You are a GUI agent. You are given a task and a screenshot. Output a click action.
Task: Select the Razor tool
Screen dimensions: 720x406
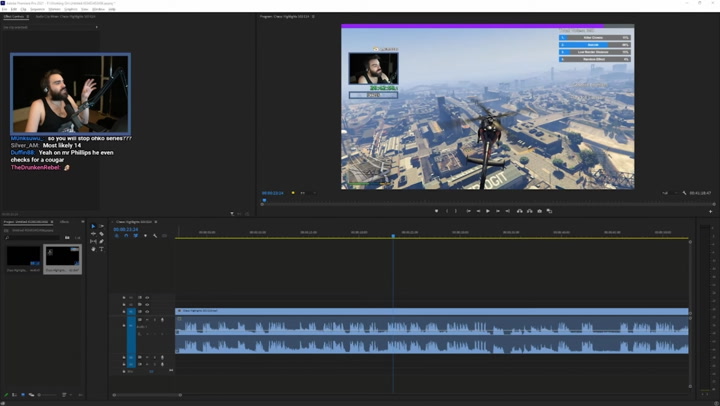(x=101, y=234)
